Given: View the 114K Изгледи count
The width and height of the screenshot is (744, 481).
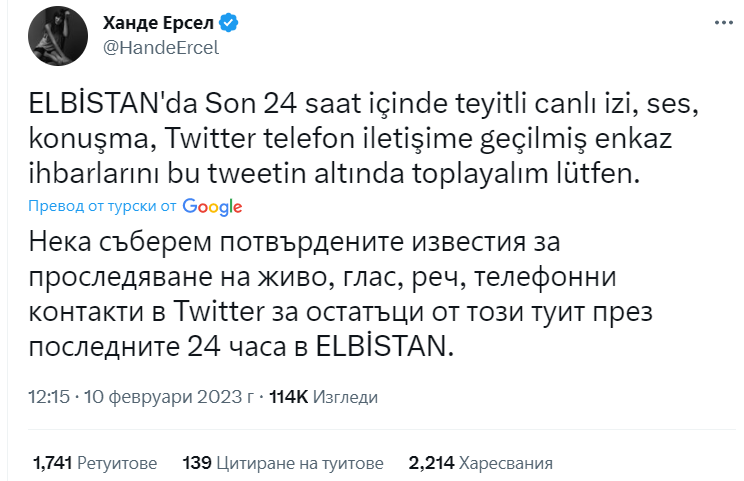Looking at the screenshot, I should (323, 397).
